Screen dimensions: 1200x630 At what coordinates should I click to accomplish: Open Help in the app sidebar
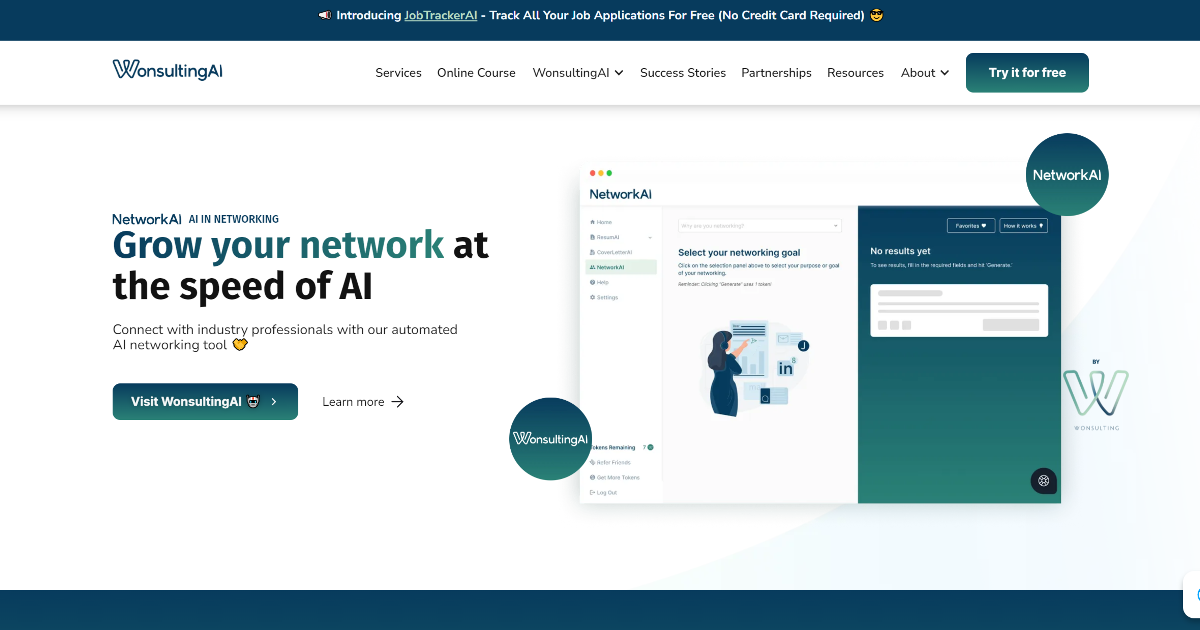603,281
